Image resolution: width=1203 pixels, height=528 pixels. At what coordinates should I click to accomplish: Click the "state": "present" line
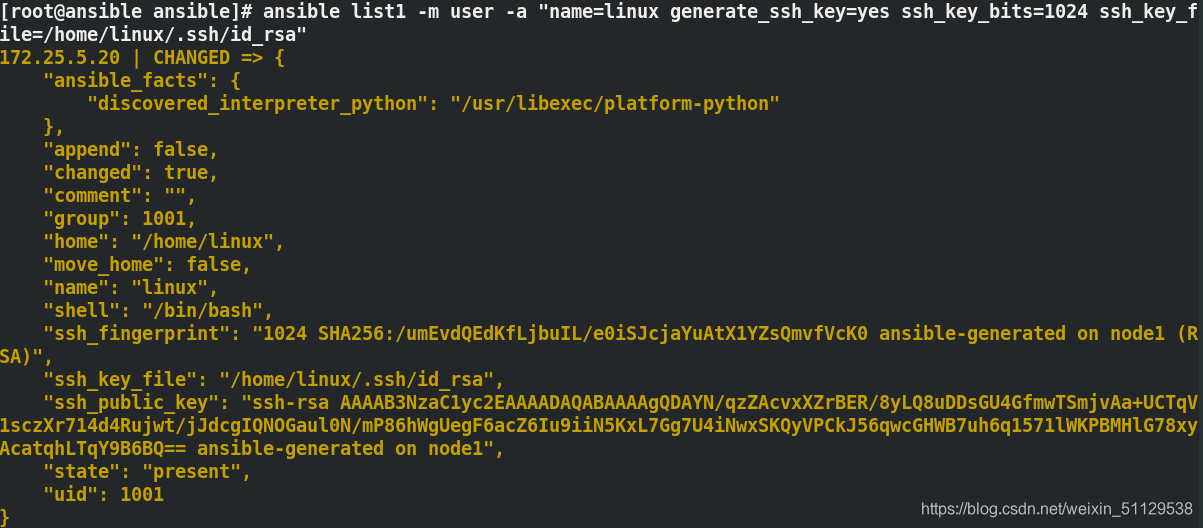click(x=147, y=472)
